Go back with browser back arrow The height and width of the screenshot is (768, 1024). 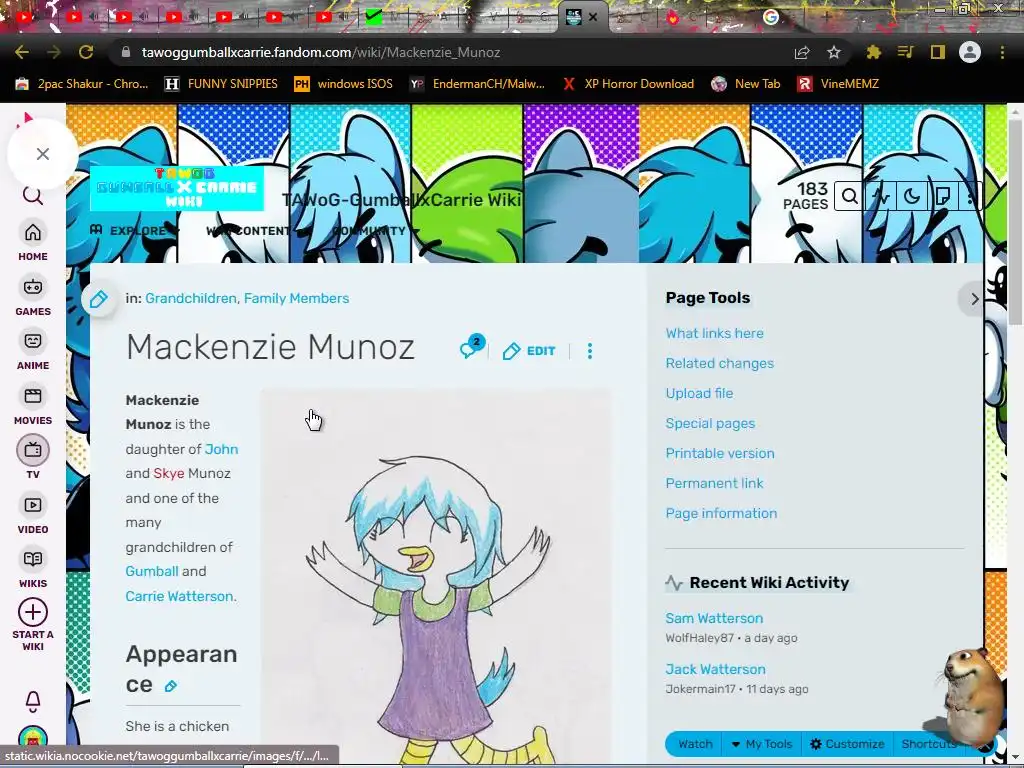(22, 52)
